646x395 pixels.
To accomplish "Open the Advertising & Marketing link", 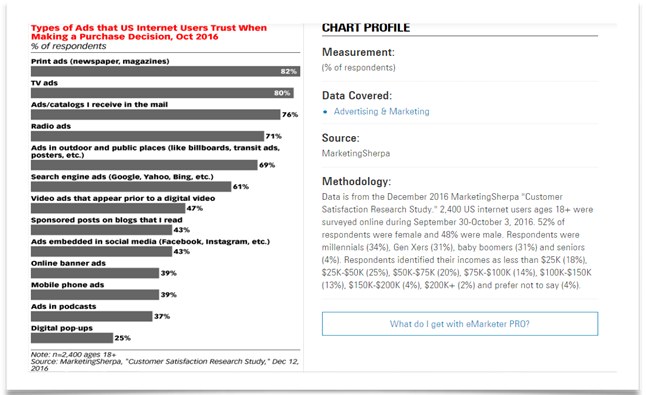I will coord(381,112).
